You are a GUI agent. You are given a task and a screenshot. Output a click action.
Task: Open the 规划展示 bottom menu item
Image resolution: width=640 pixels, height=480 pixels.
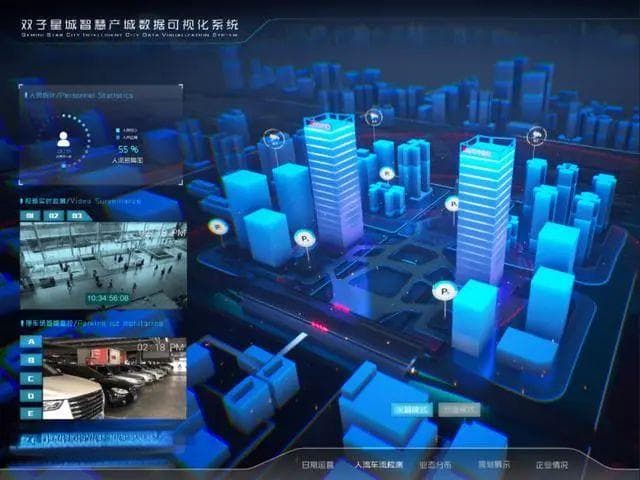click(494, 464)
